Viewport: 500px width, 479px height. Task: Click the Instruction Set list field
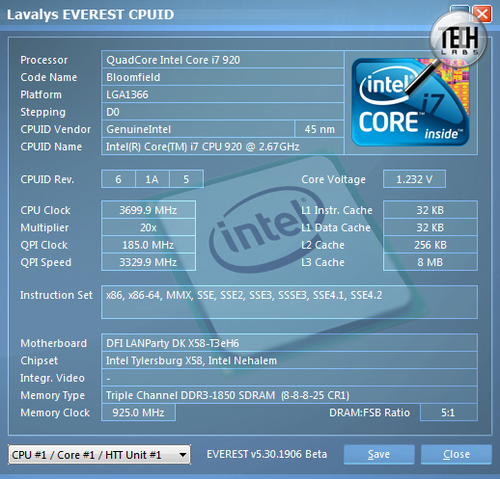[289, 302]
